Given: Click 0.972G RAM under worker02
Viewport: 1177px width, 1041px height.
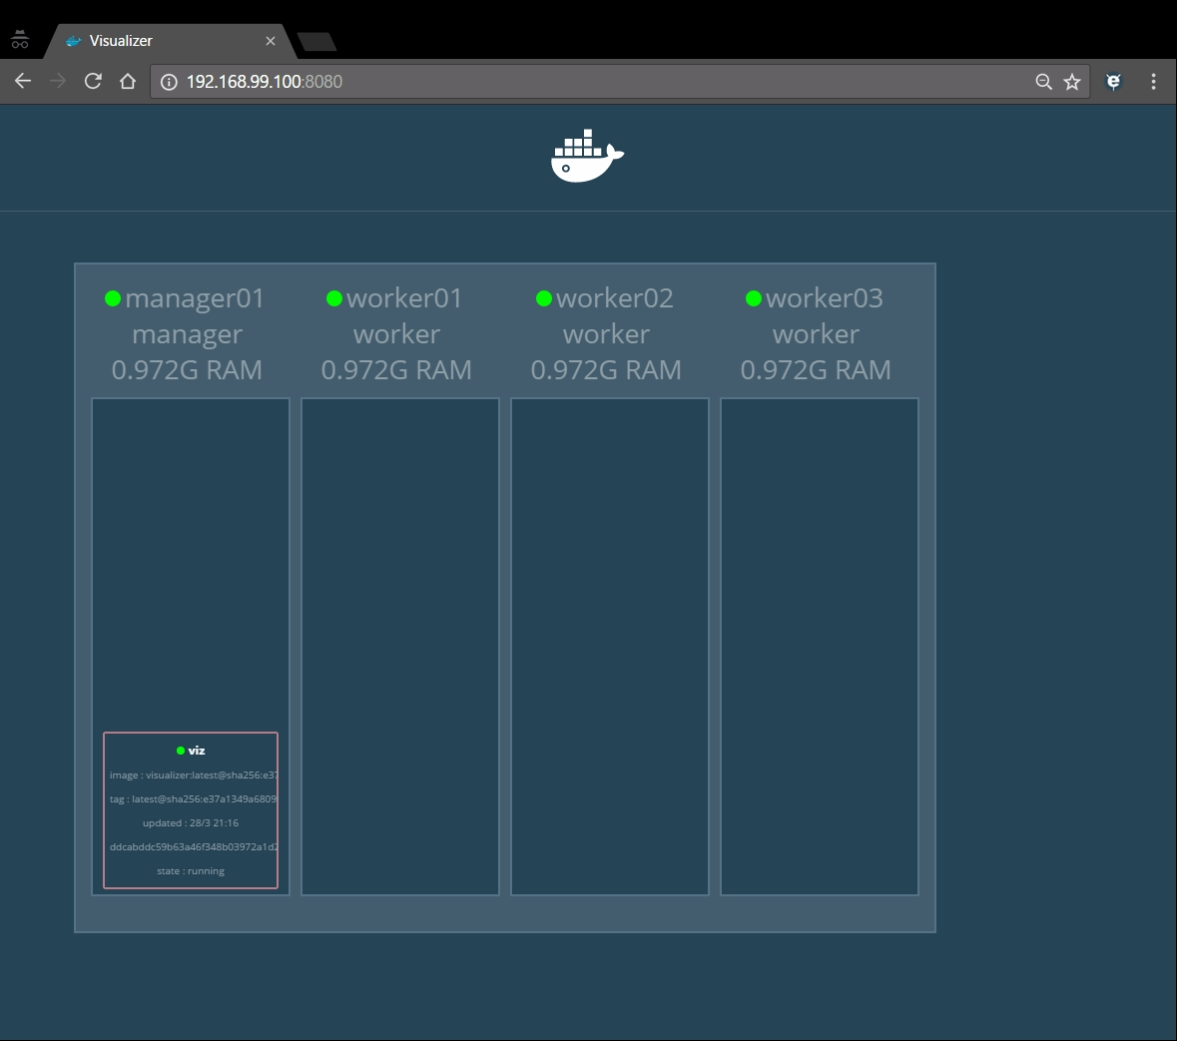Looking at the screenshot, I should coord(607,370).
